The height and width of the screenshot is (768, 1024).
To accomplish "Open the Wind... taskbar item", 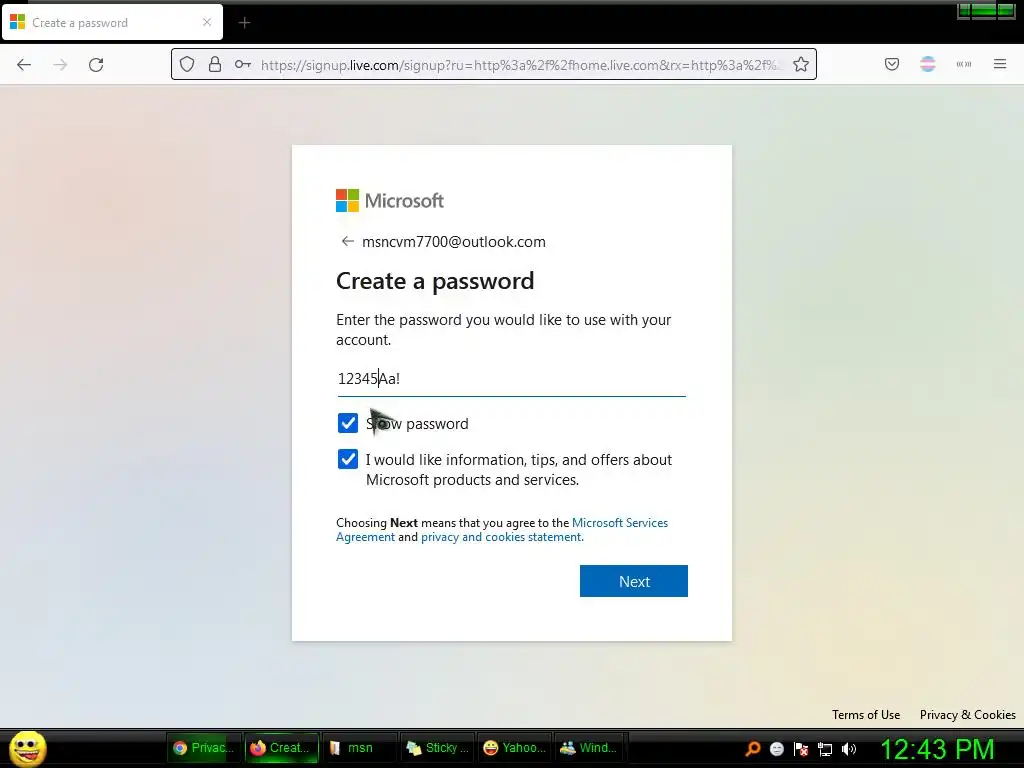I will point(591,748).
